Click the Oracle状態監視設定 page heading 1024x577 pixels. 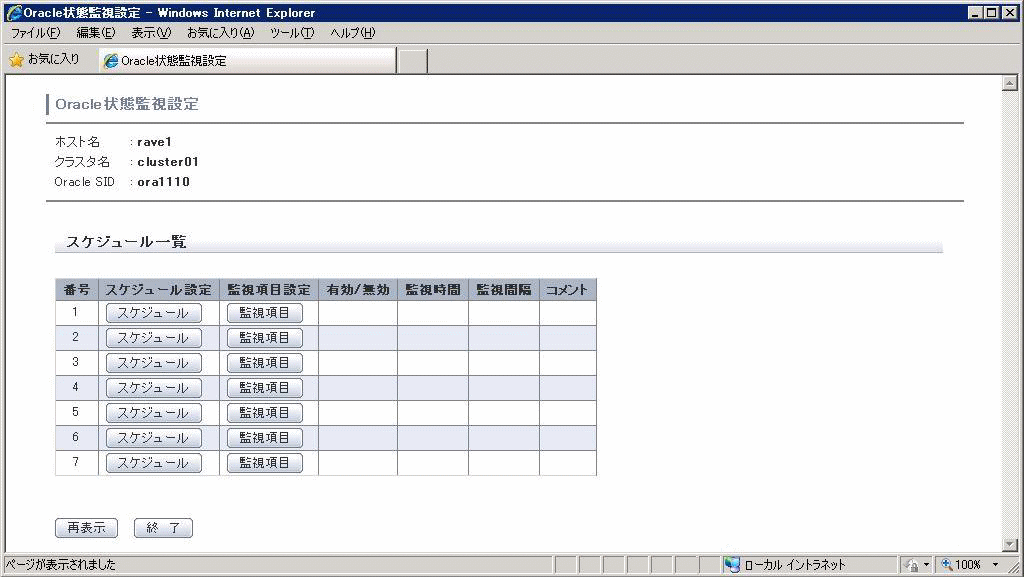[x=127, y=104]
